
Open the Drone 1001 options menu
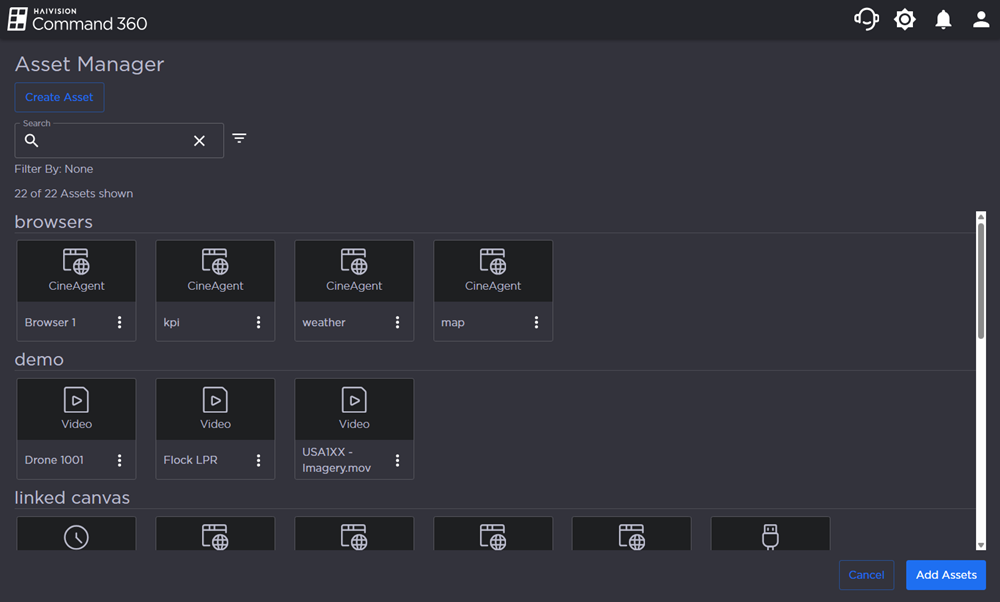120,460
